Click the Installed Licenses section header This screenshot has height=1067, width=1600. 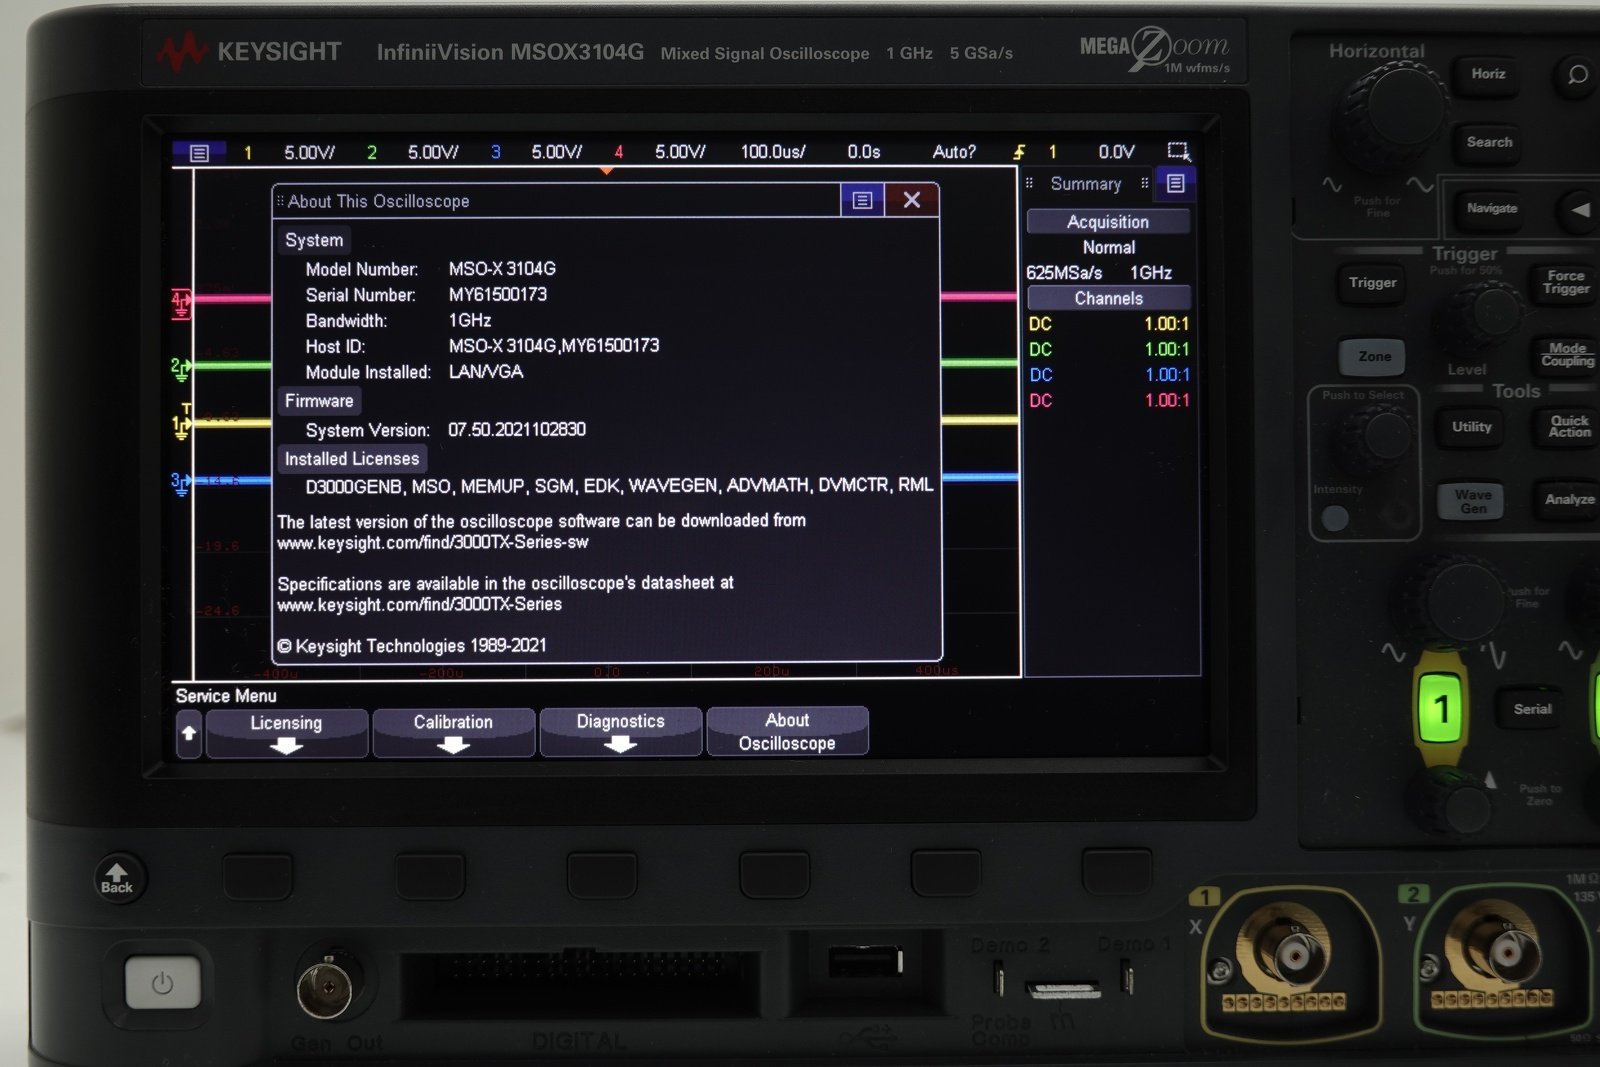[352, 459]
